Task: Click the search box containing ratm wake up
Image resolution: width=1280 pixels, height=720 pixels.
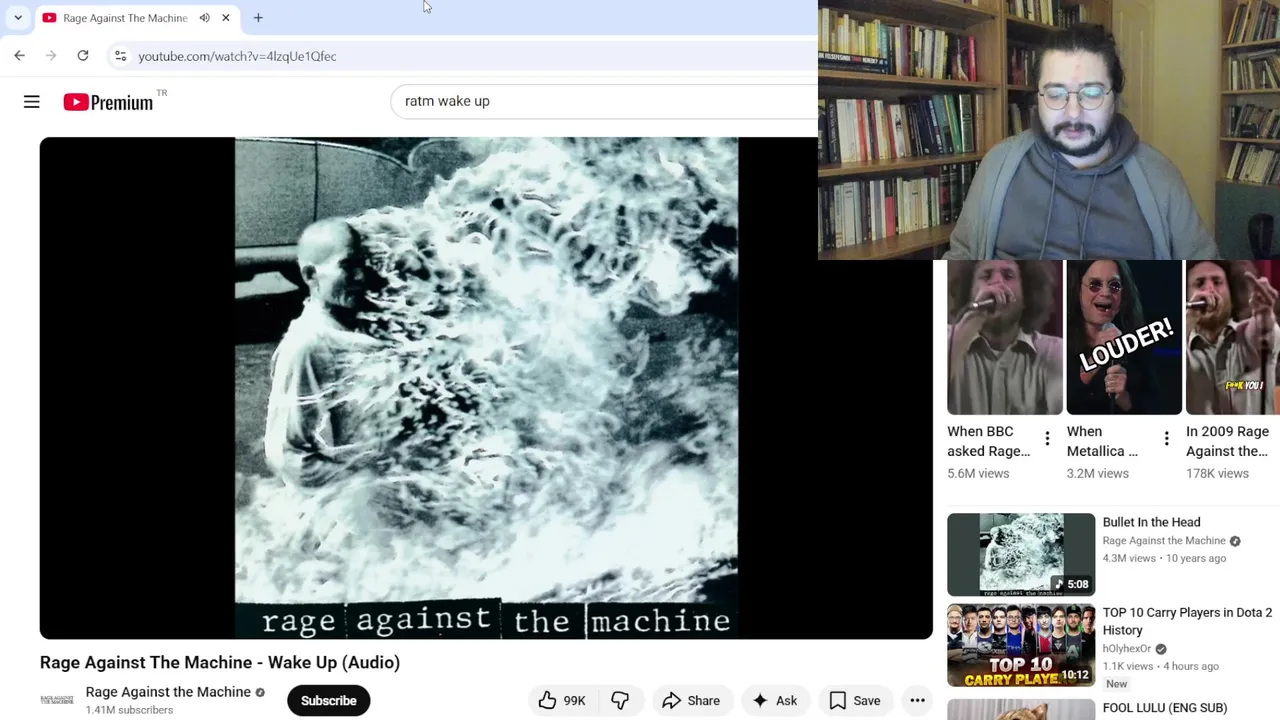Action: (604, 101)
